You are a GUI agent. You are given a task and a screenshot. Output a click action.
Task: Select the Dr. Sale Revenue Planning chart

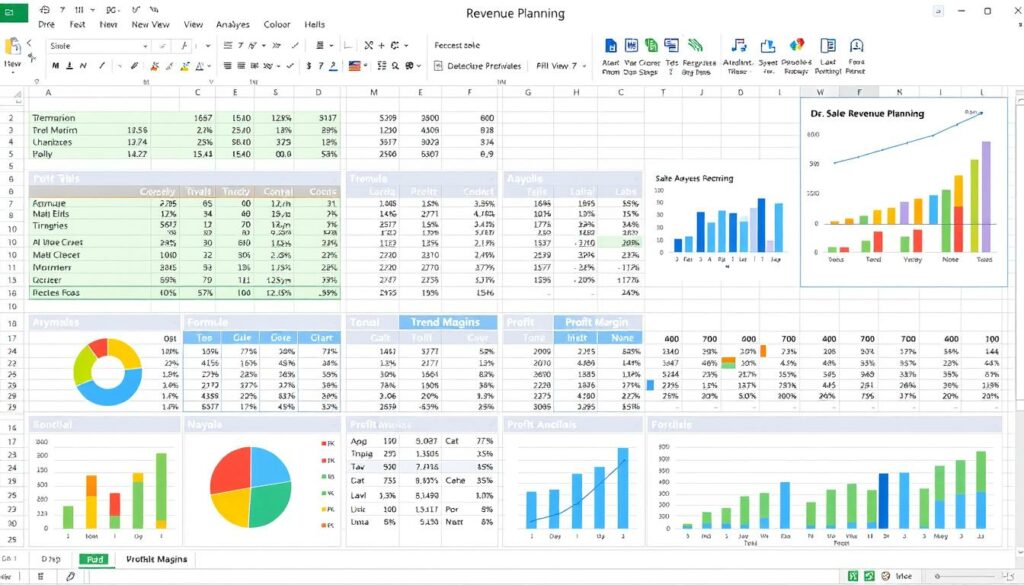(x=904, y=192)
